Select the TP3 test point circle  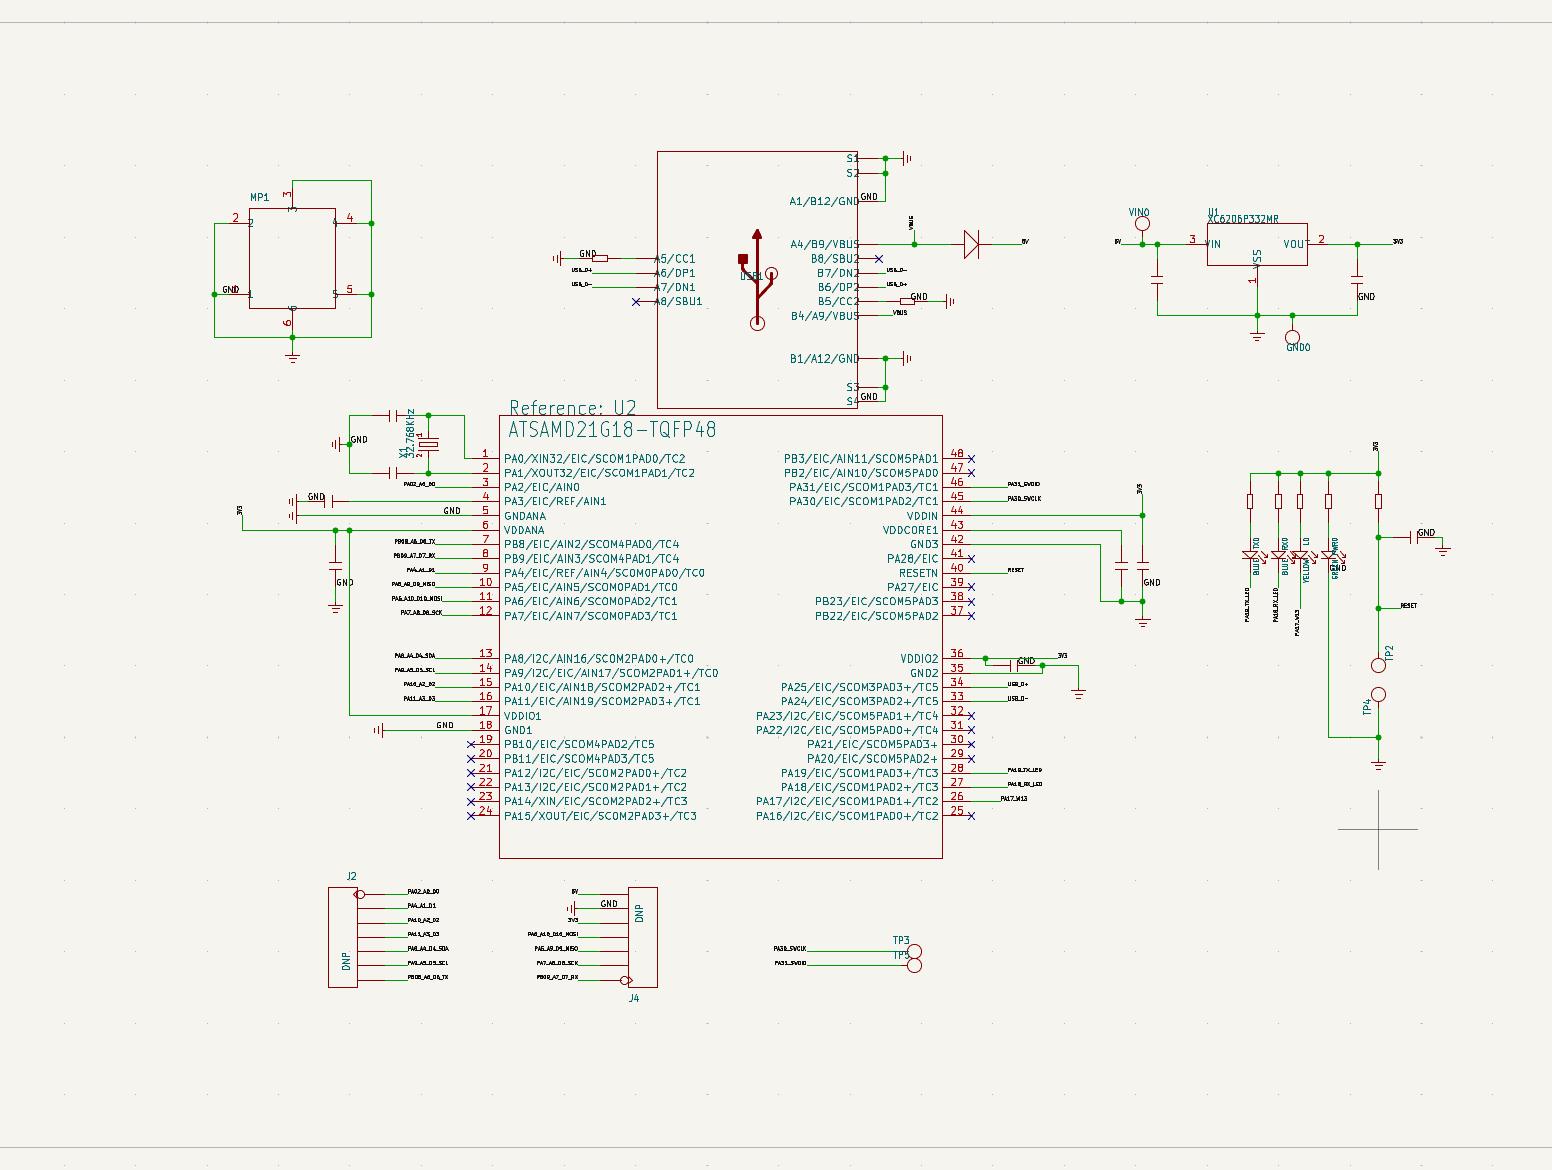coord(913,951)
